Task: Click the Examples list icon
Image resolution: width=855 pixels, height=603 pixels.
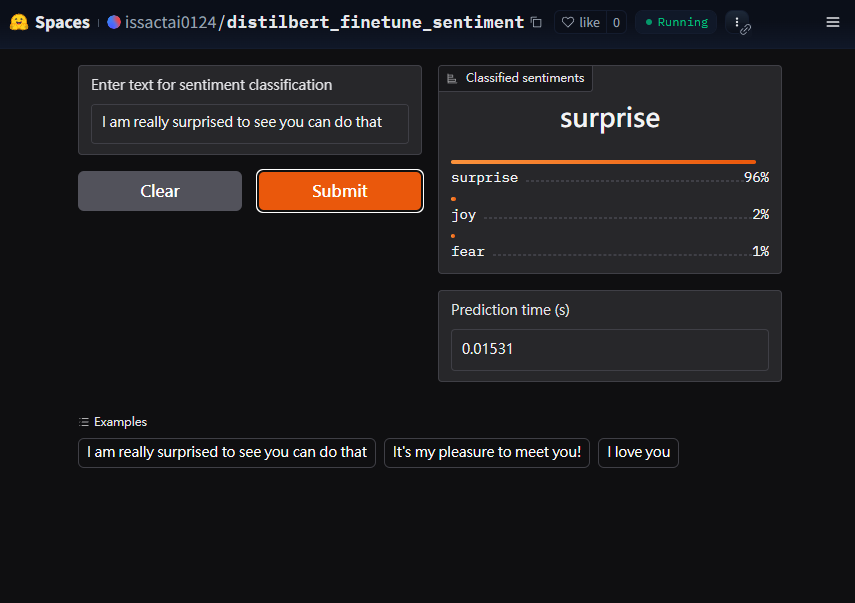Action: pos(84,422)
